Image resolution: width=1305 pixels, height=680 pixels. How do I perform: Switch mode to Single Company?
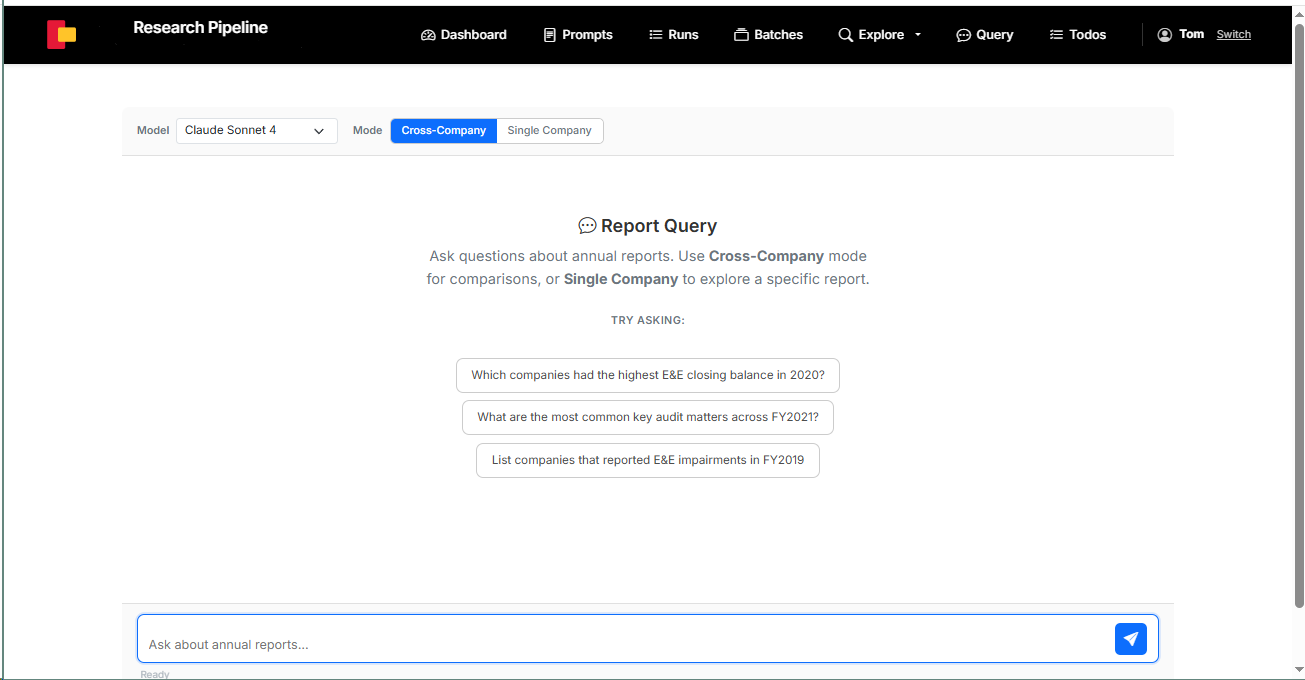549,130
